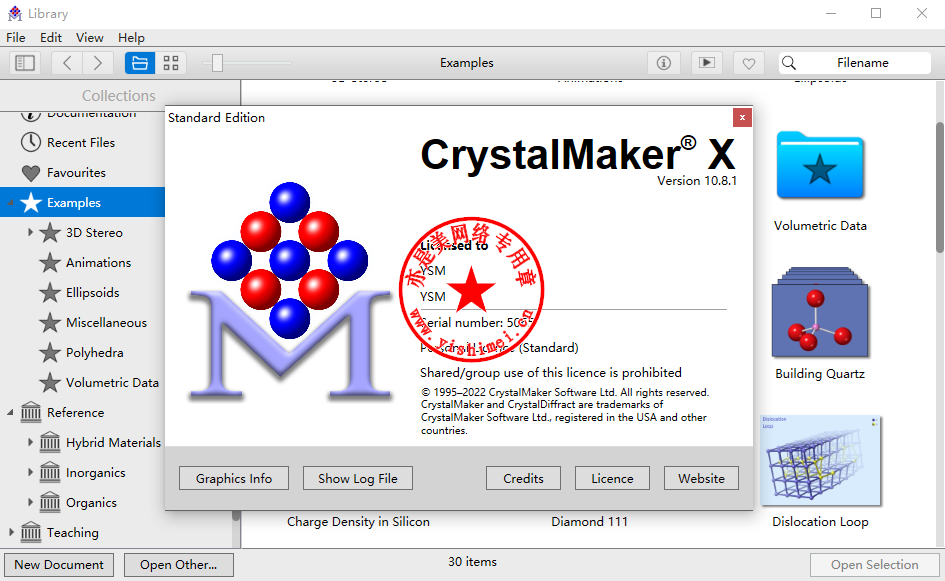The width and height of the screenshot is (945, 581).
Task: Click the Open Selection button
Action: point(874,565)
